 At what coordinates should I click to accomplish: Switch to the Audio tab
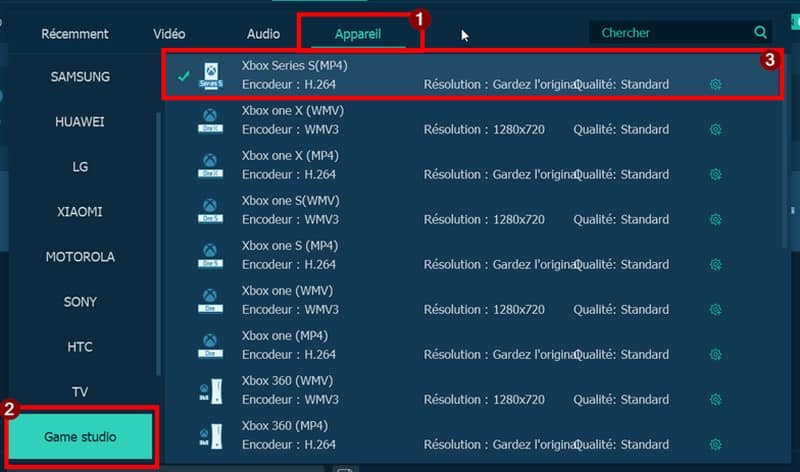(263, 34)
